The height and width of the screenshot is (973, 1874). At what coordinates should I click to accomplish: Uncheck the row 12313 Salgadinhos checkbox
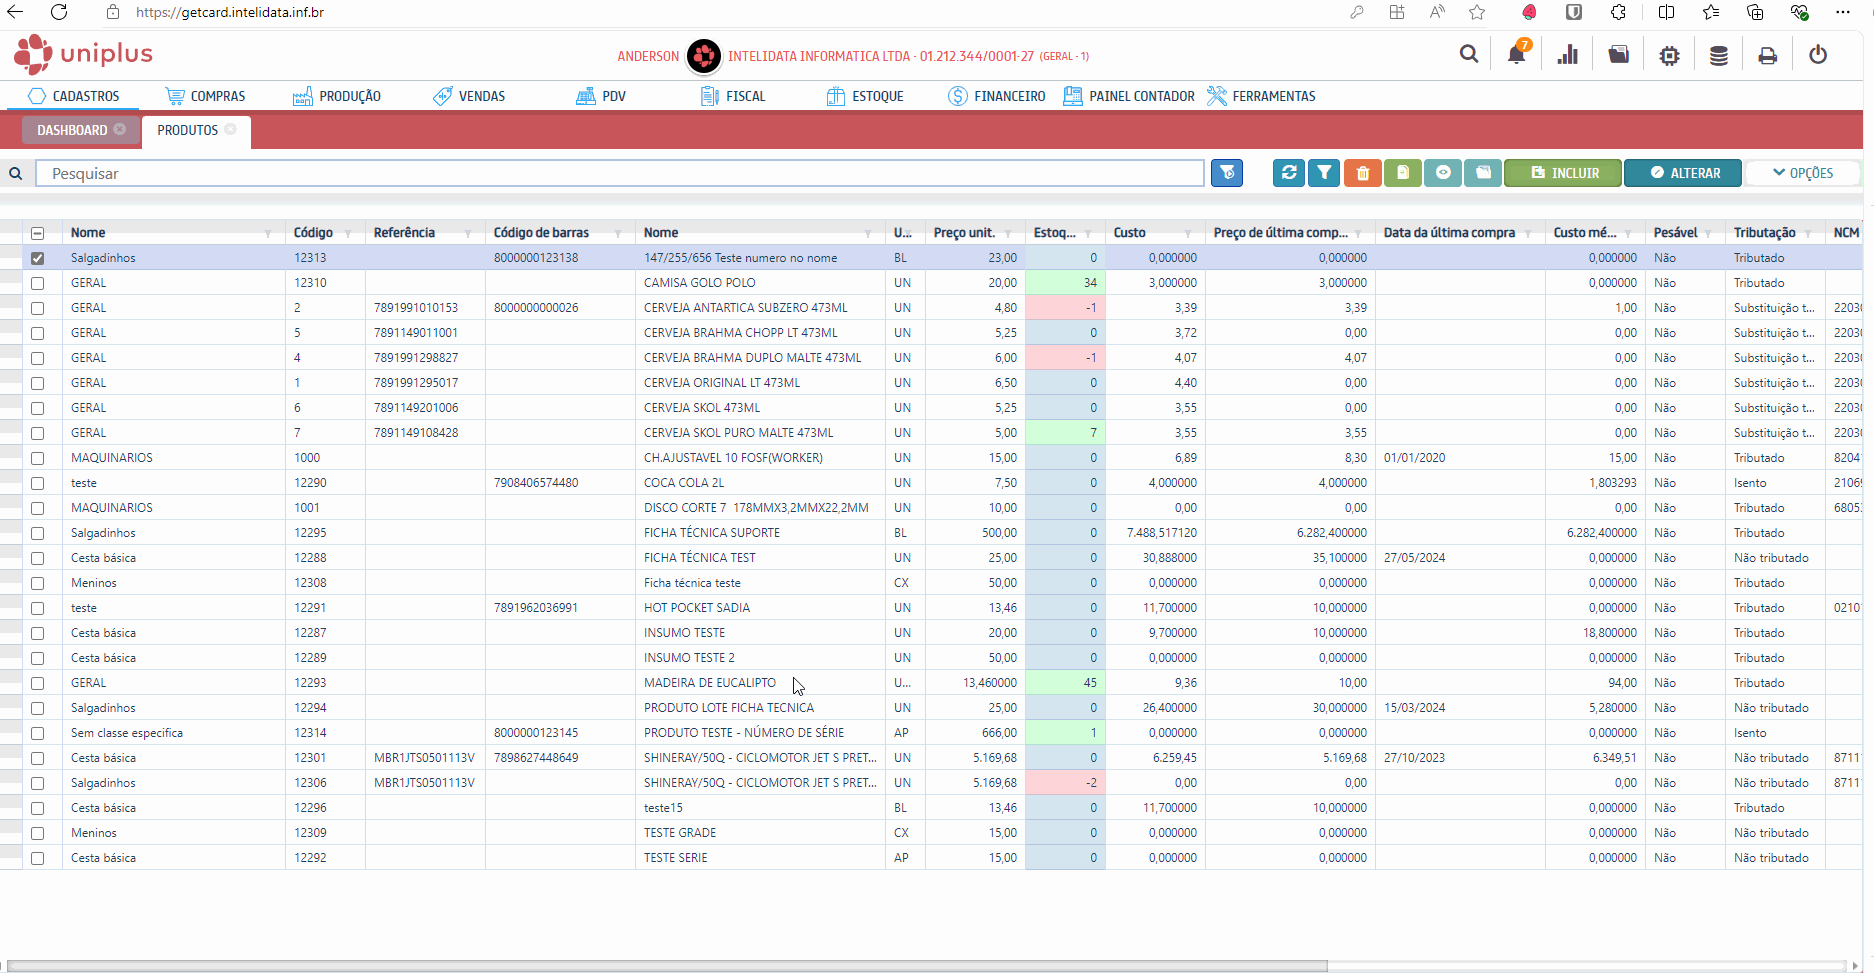(x=37, y=258)
